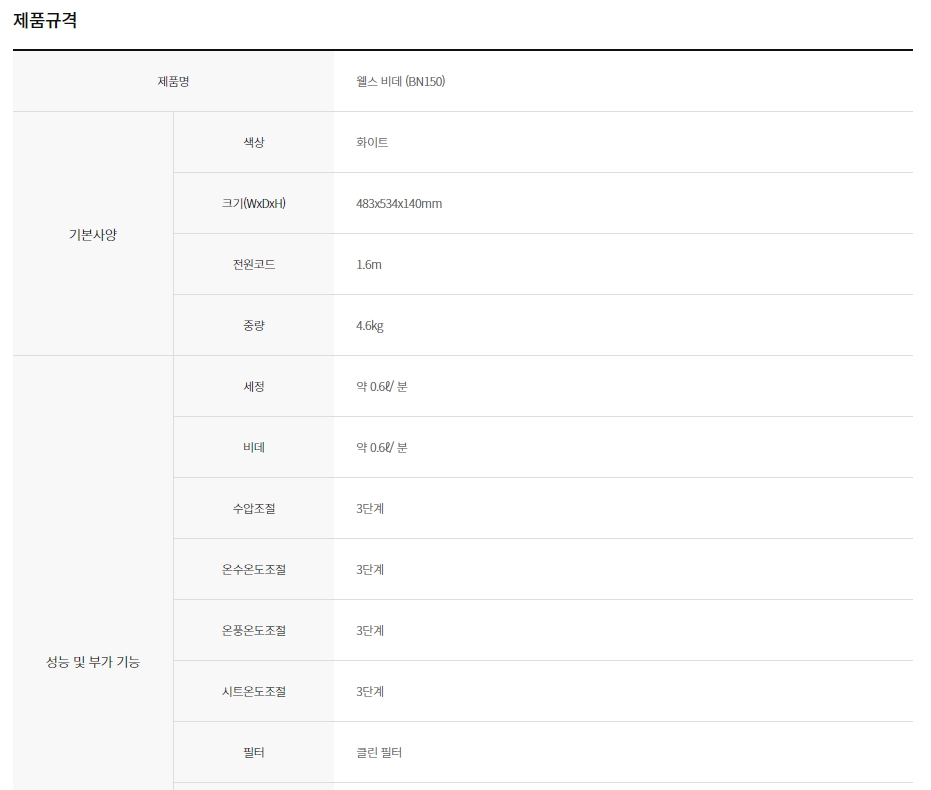Select the 세정 row label
931x790 pixels.
tap(254, 386)
